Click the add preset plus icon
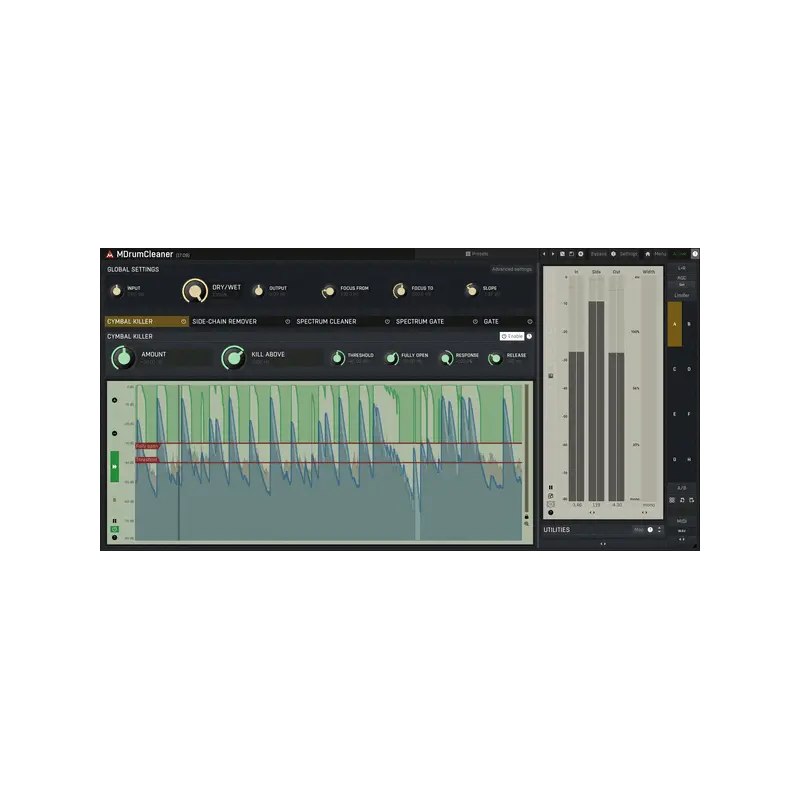800x800 pixels. click(x=581, y=254)
